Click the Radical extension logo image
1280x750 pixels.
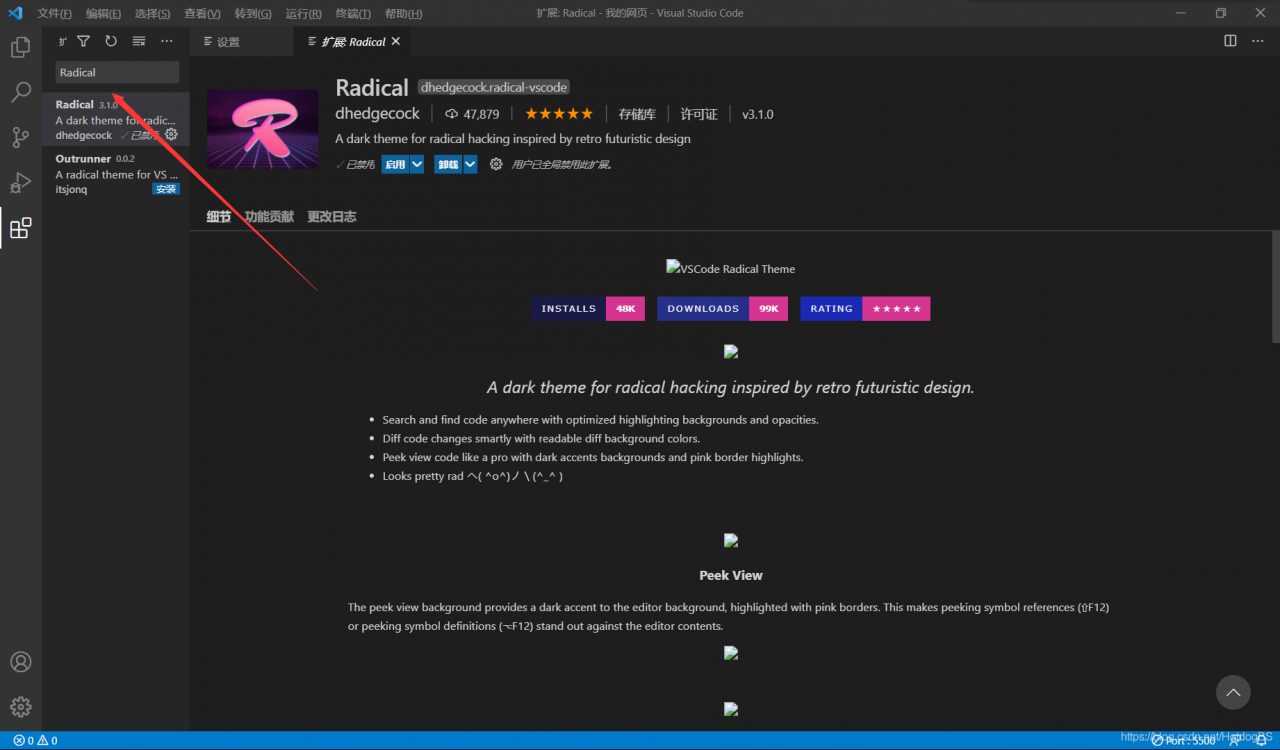262,129
